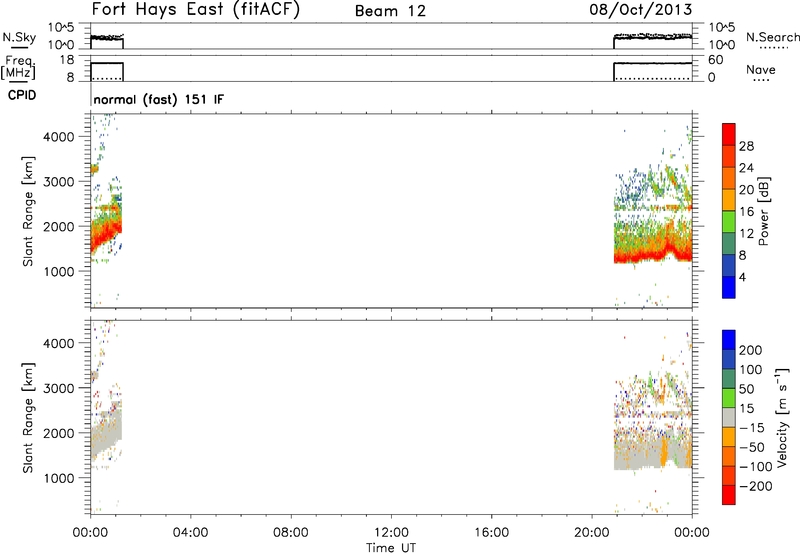Pick the red top segment of the power colorbar
The height and width of the screenshot is (554, 800).
pyautogui.click(x=729, y=135)
